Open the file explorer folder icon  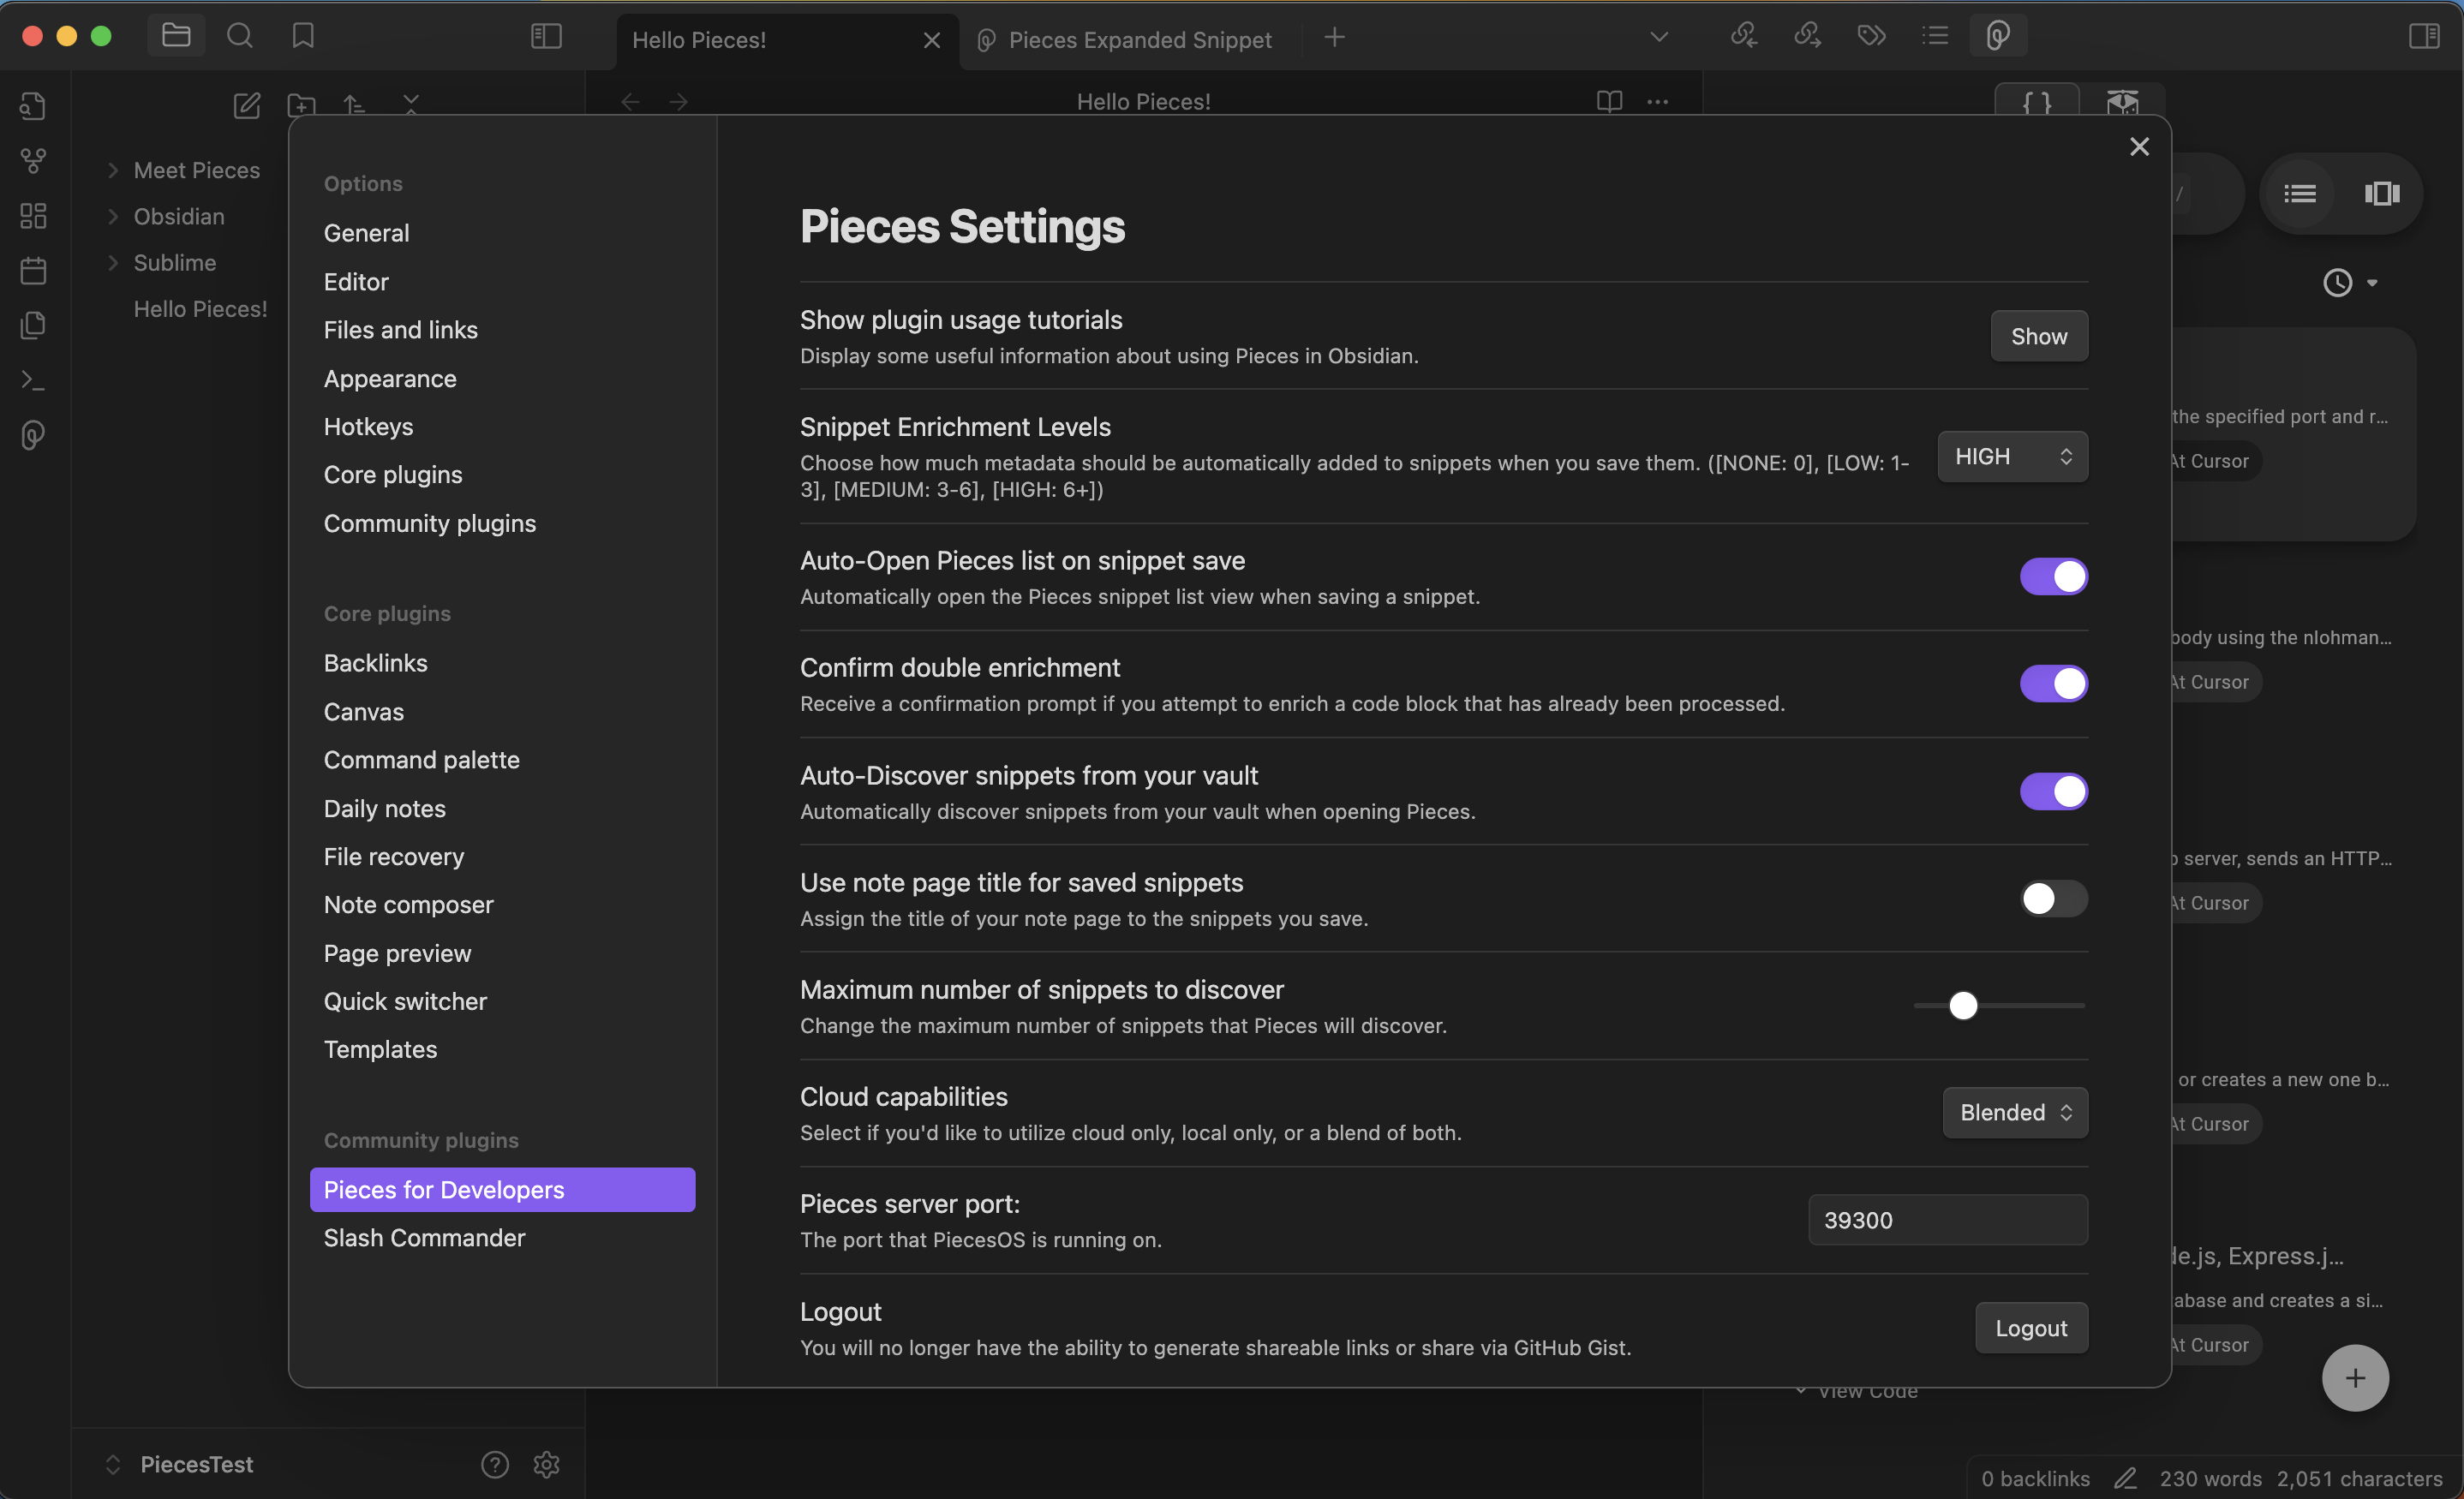176,36
